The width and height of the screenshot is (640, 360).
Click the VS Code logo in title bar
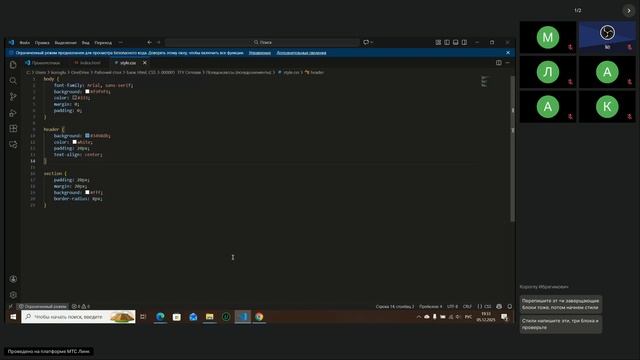[x=11, y=42]
